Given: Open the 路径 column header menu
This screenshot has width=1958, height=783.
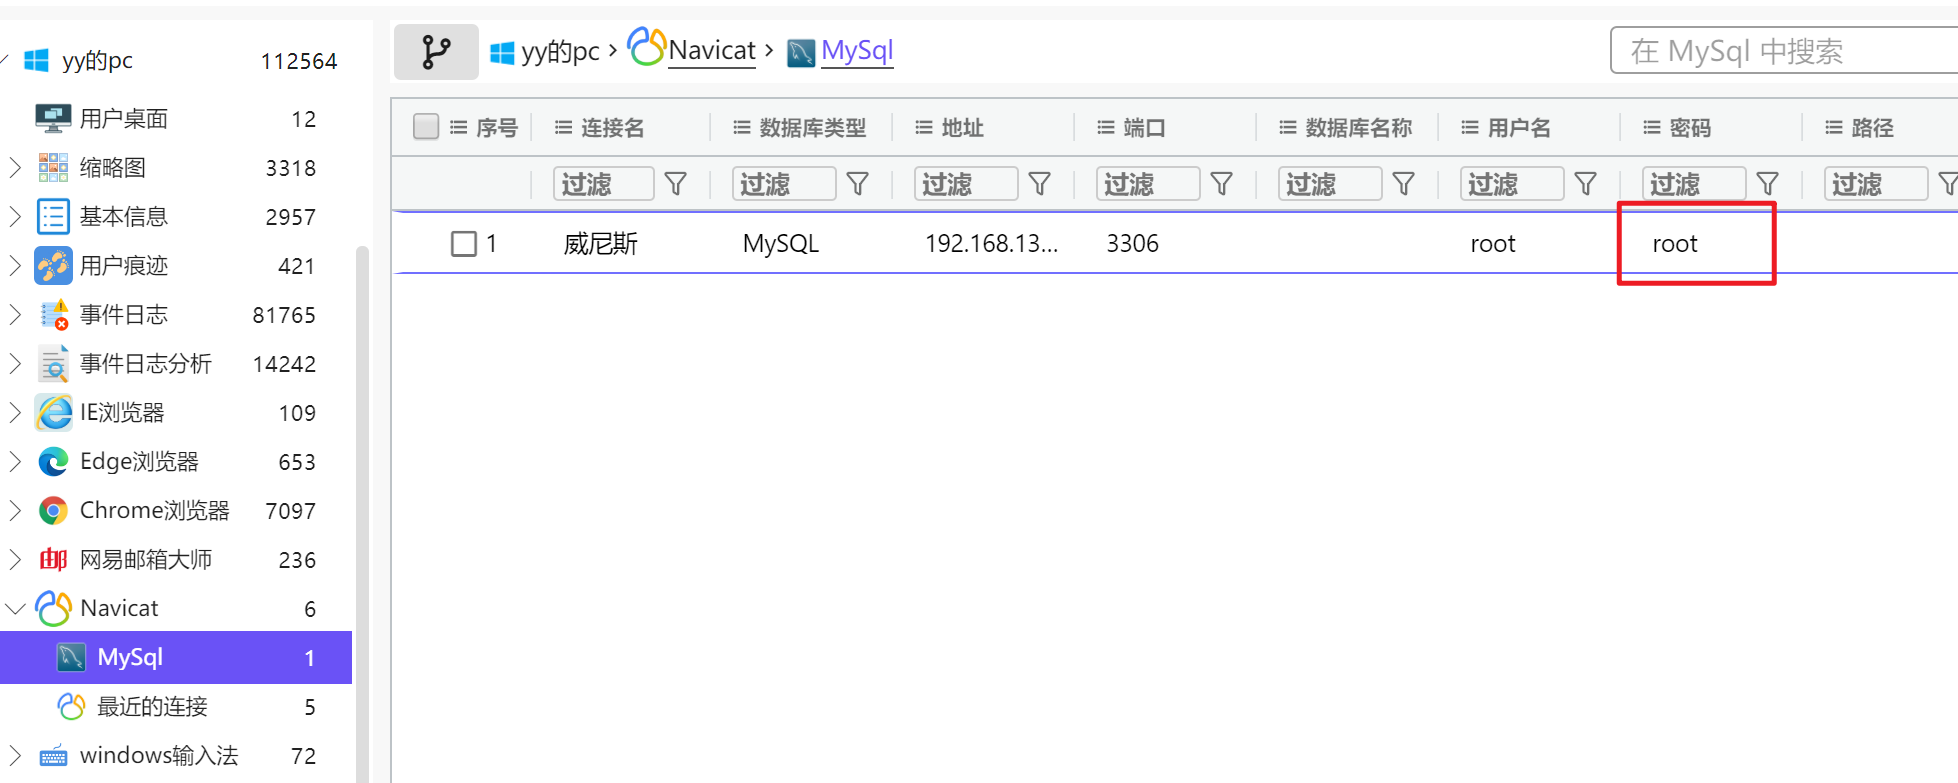Looking at the screenshot, I should (1833, 127).
